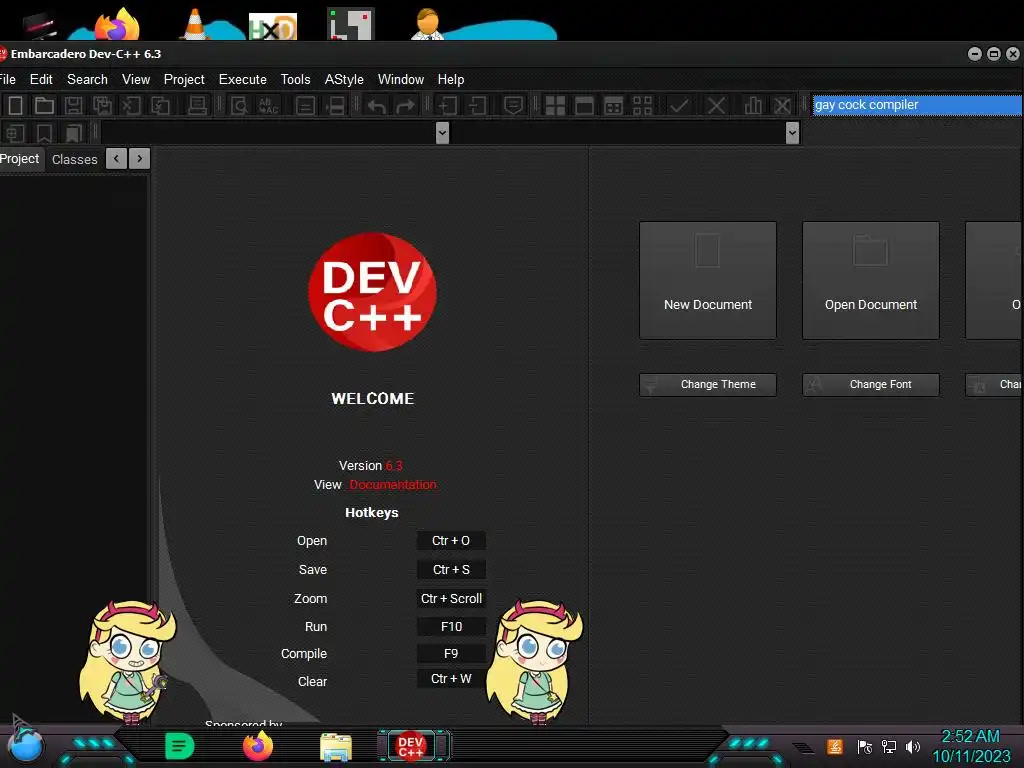Click the filled bookmark goto icon
Screen dimensions: 1024x768
(x=73, y=133)
